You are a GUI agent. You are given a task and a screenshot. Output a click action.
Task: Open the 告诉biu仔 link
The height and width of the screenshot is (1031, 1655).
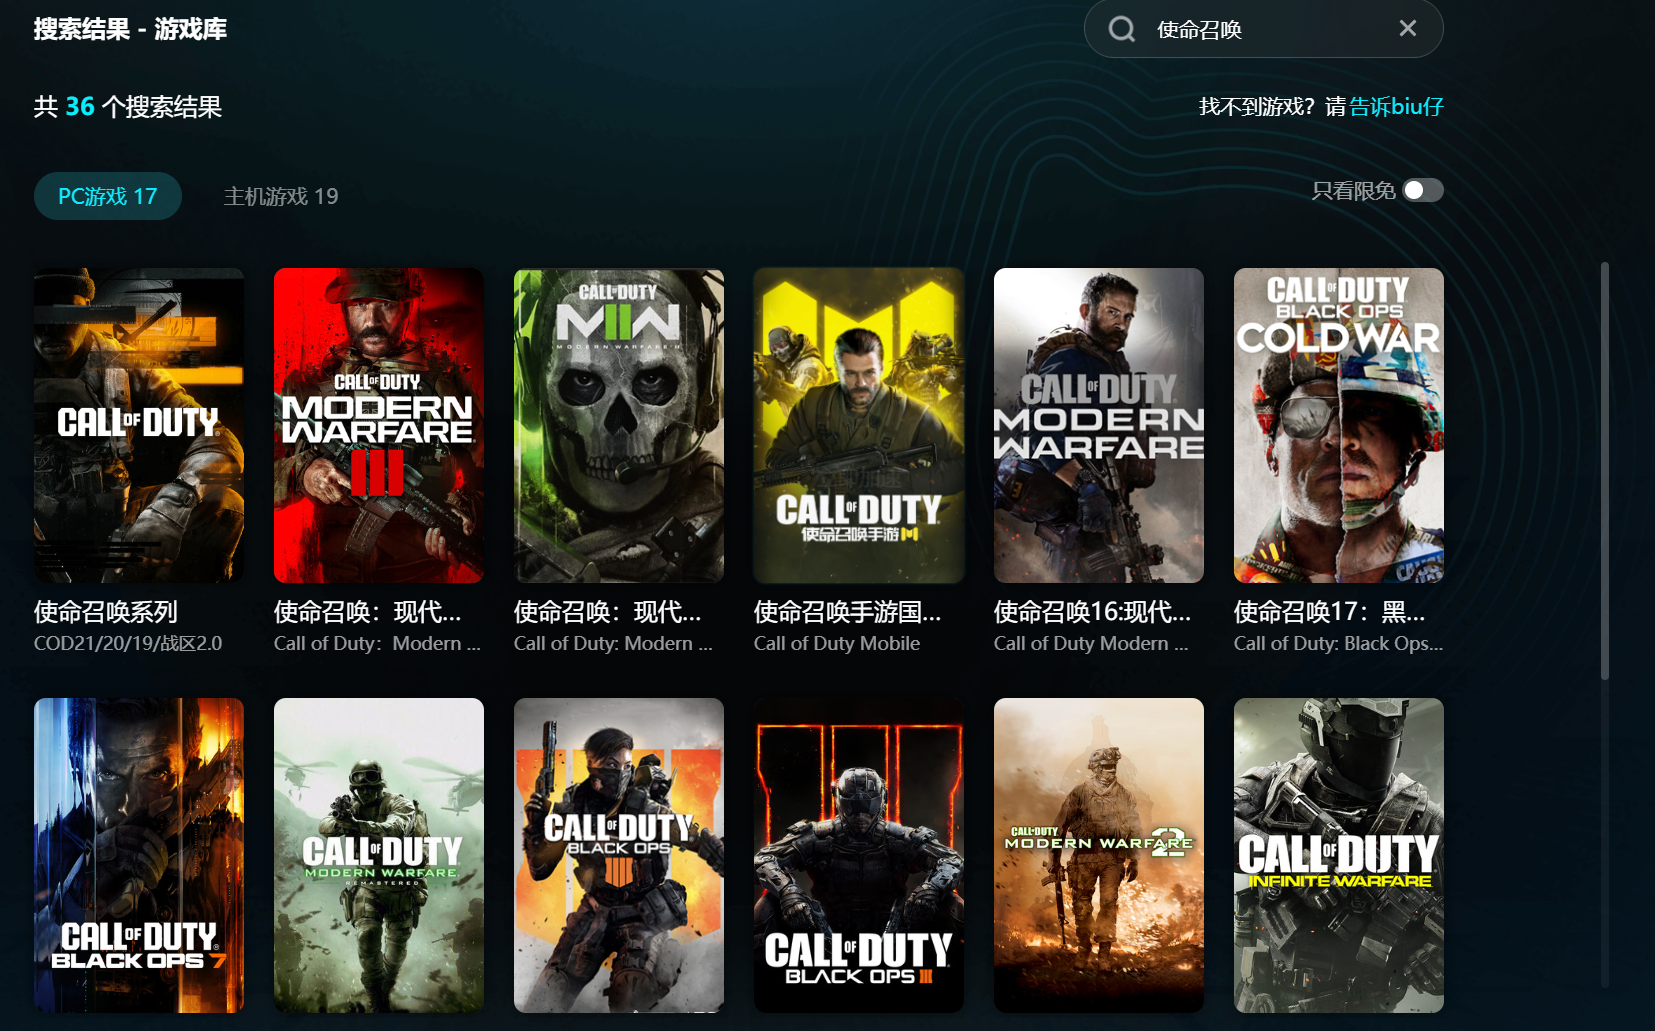click(1396, 106)
